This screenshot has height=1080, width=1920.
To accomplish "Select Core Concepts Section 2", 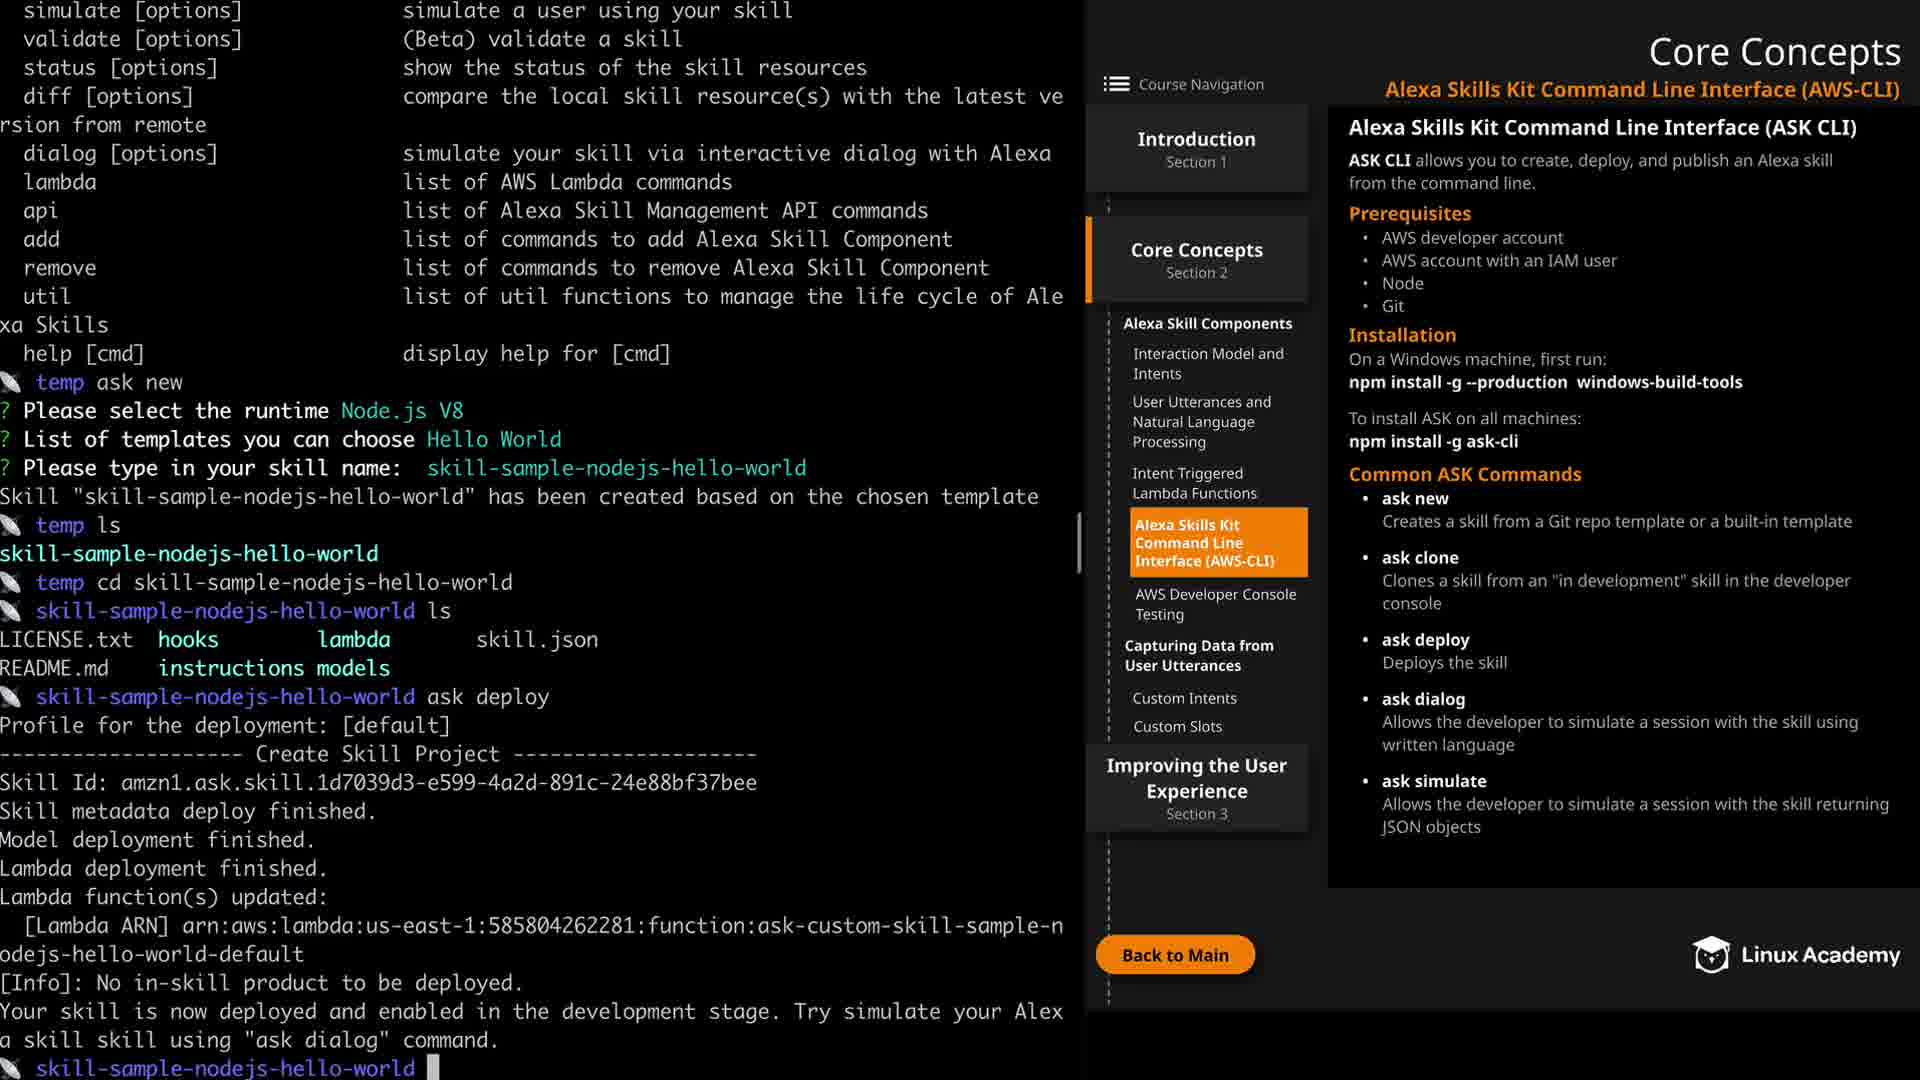I will [1196, 259].
